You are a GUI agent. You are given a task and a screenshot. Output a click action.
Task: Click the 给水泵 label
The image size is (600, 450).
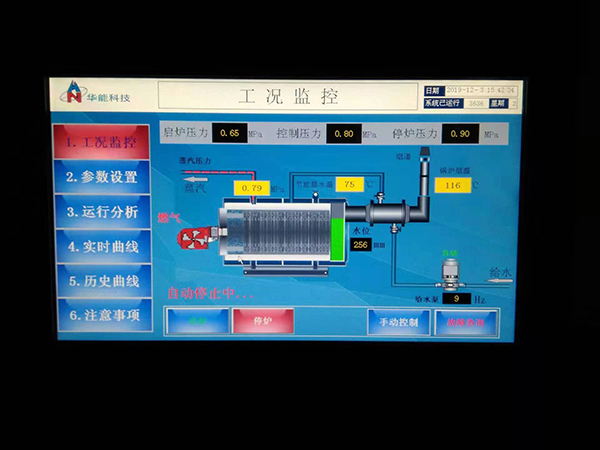[427, 299]
